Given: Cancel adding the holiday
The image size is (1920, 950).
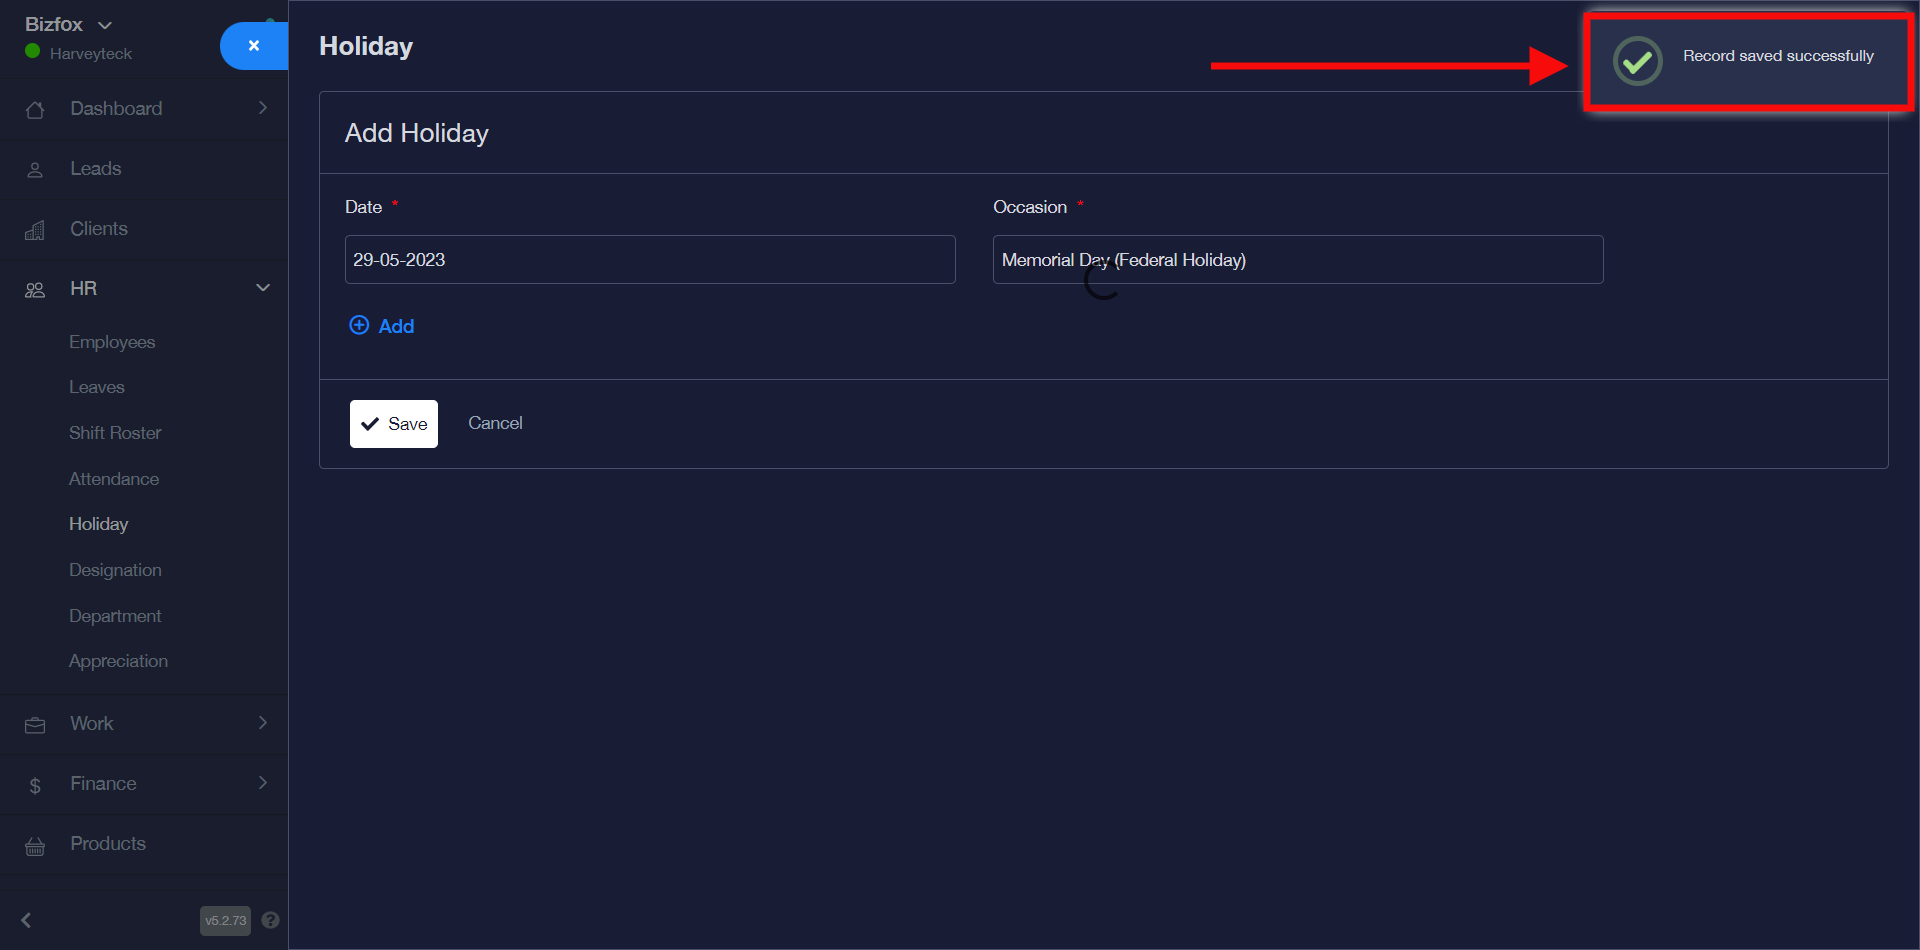Looking at the screenshot, I should coord(495,423).
